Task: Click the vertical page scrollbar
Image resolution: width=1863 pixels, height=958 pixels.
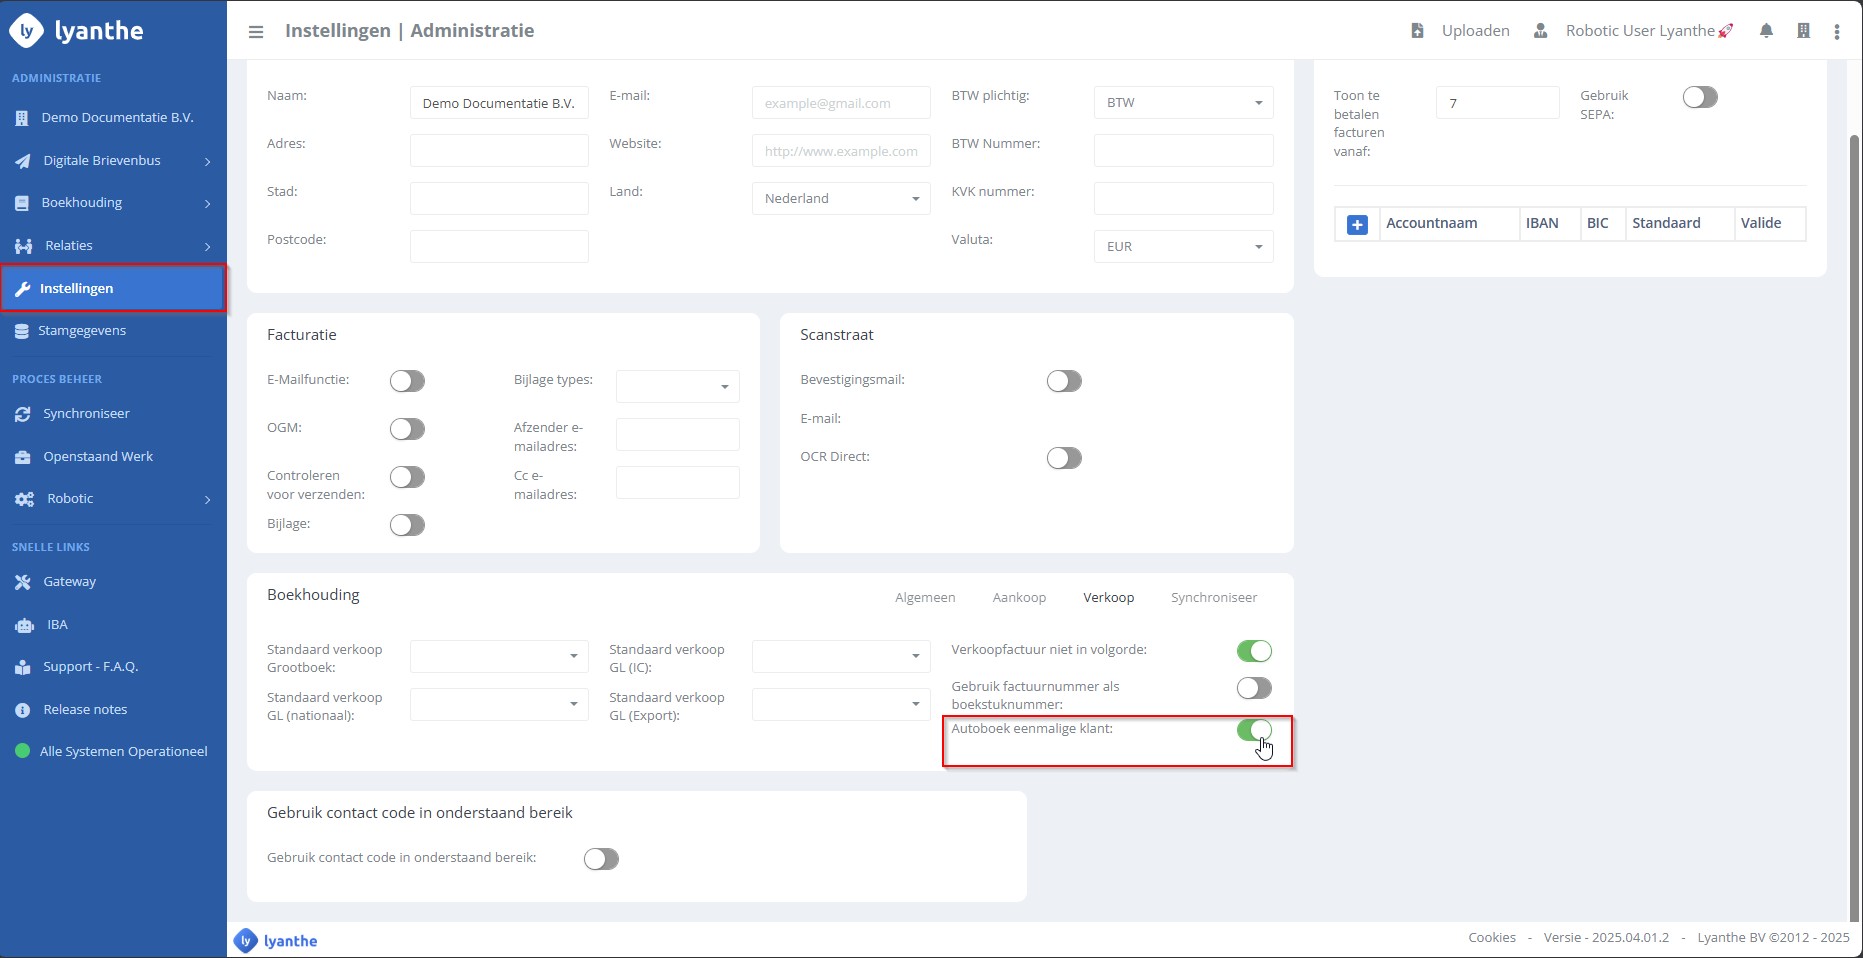Action: [x=1854, y=500]
